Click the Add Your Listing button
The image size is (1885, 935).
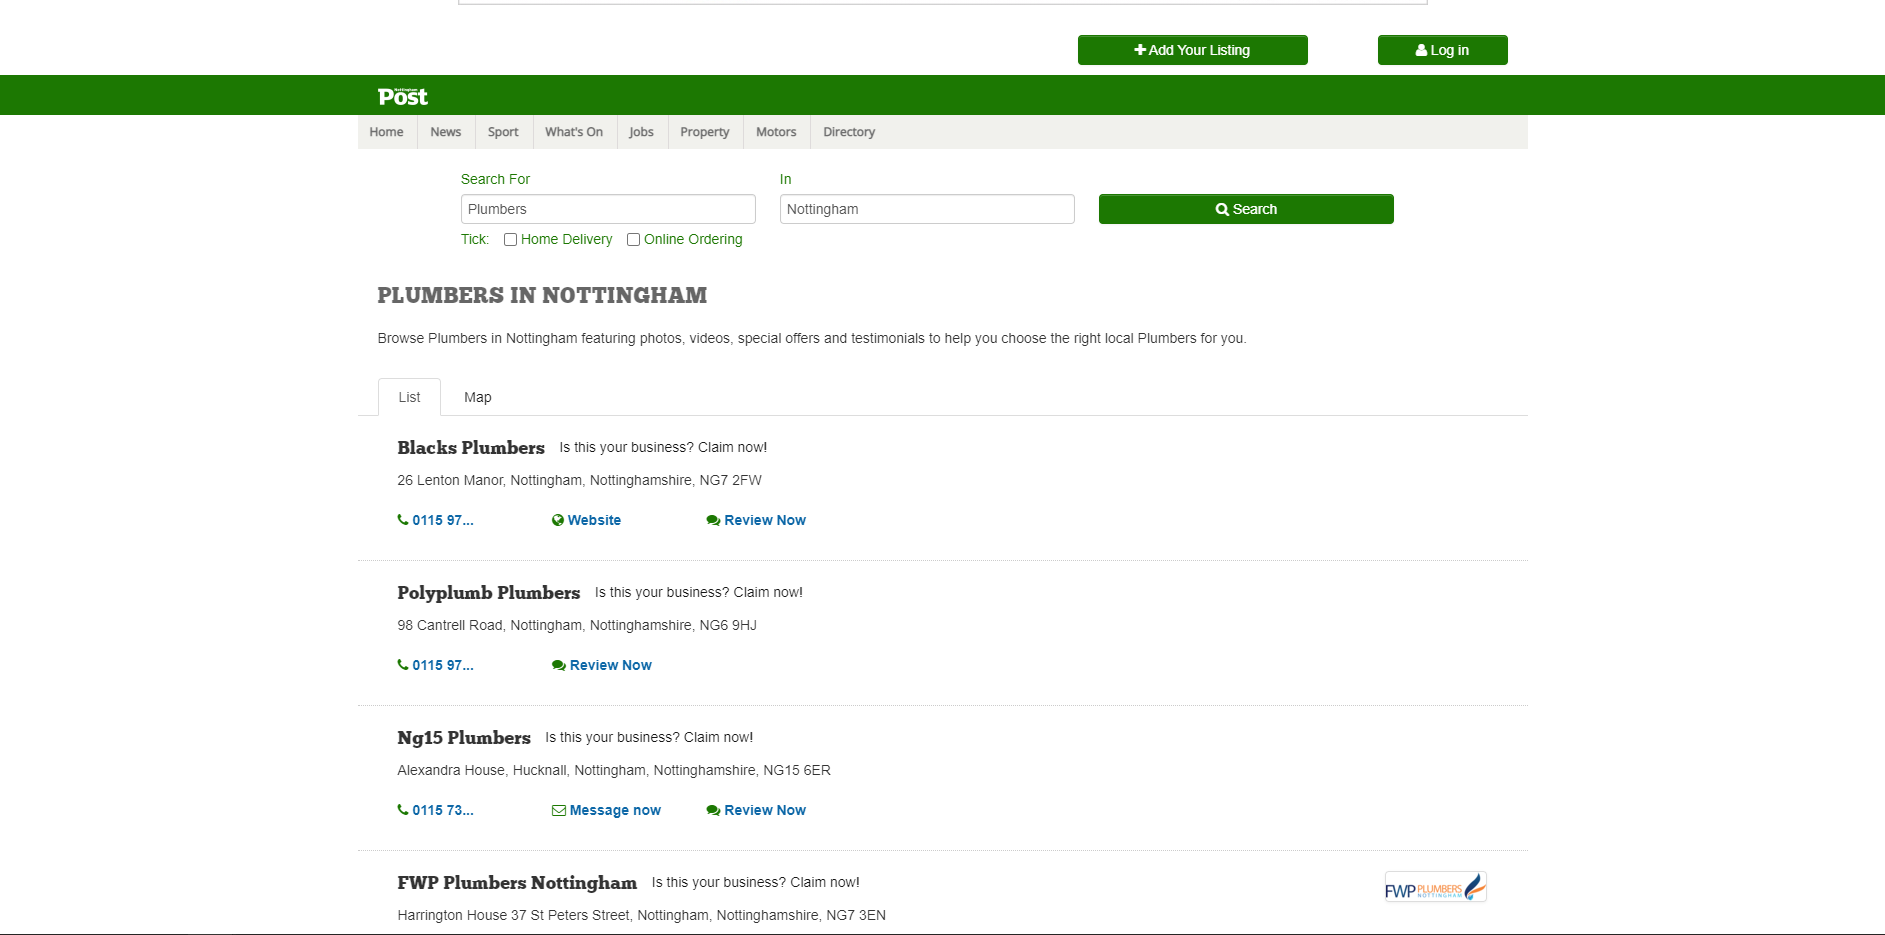(1192, 50)
